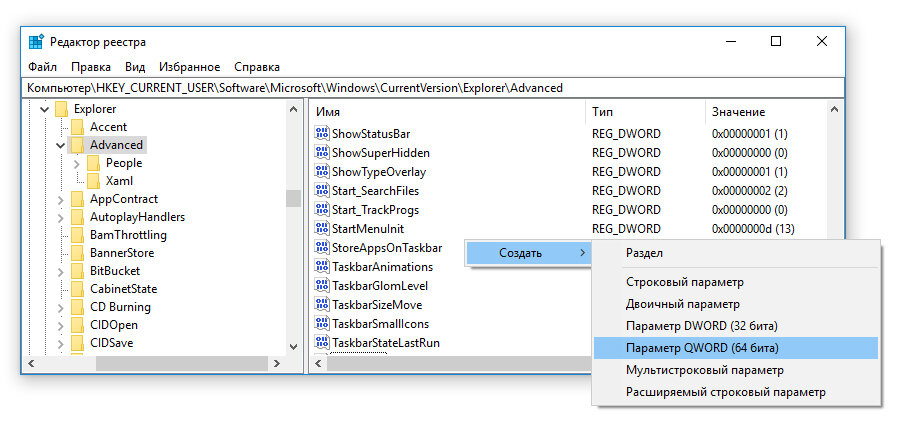This screenshot has height=436, width=906.
Task: Click the Registry Editor app icon in title bar
Action: 36,42
